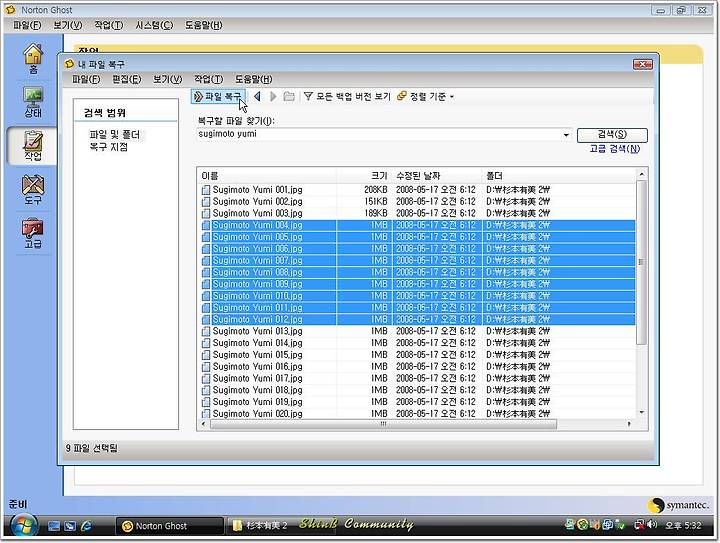Image resolution: width=720 pixels, height=543 pixels.
Task: Open the Home (홈) sidebar icon
Action: point(33,59)
